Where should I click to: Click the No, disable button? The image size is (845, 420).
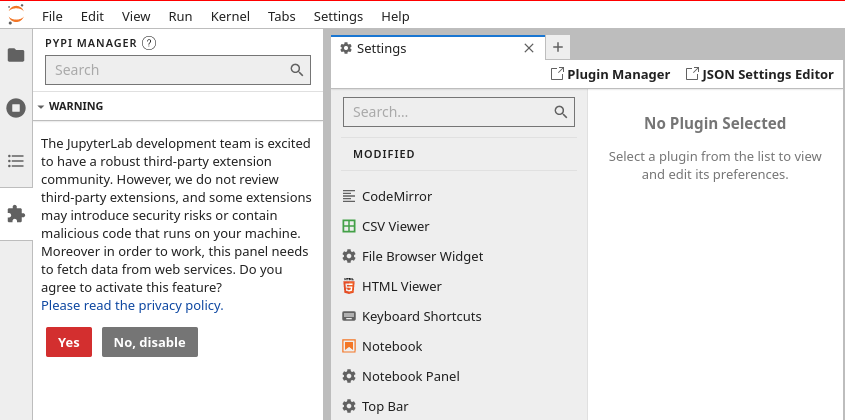coord(150,342)
